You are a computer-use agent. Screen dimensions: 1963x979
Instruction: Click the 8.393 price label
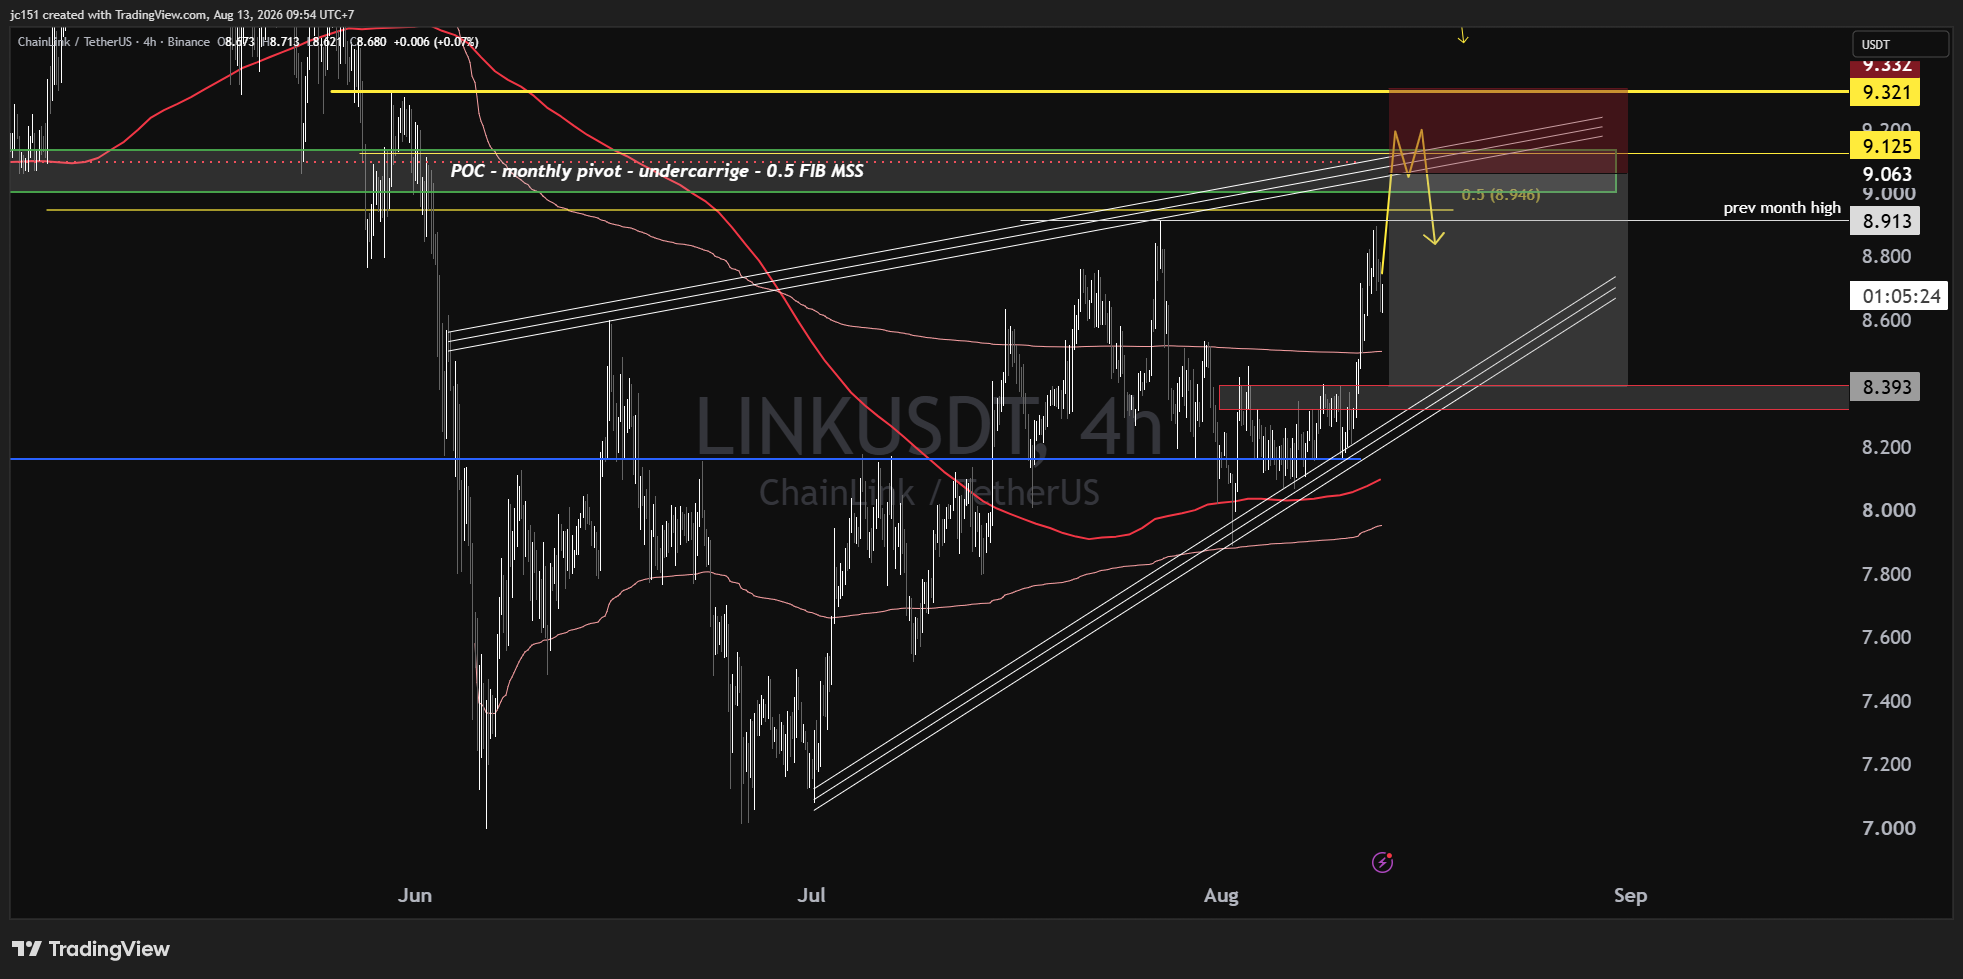[1885, 387]
